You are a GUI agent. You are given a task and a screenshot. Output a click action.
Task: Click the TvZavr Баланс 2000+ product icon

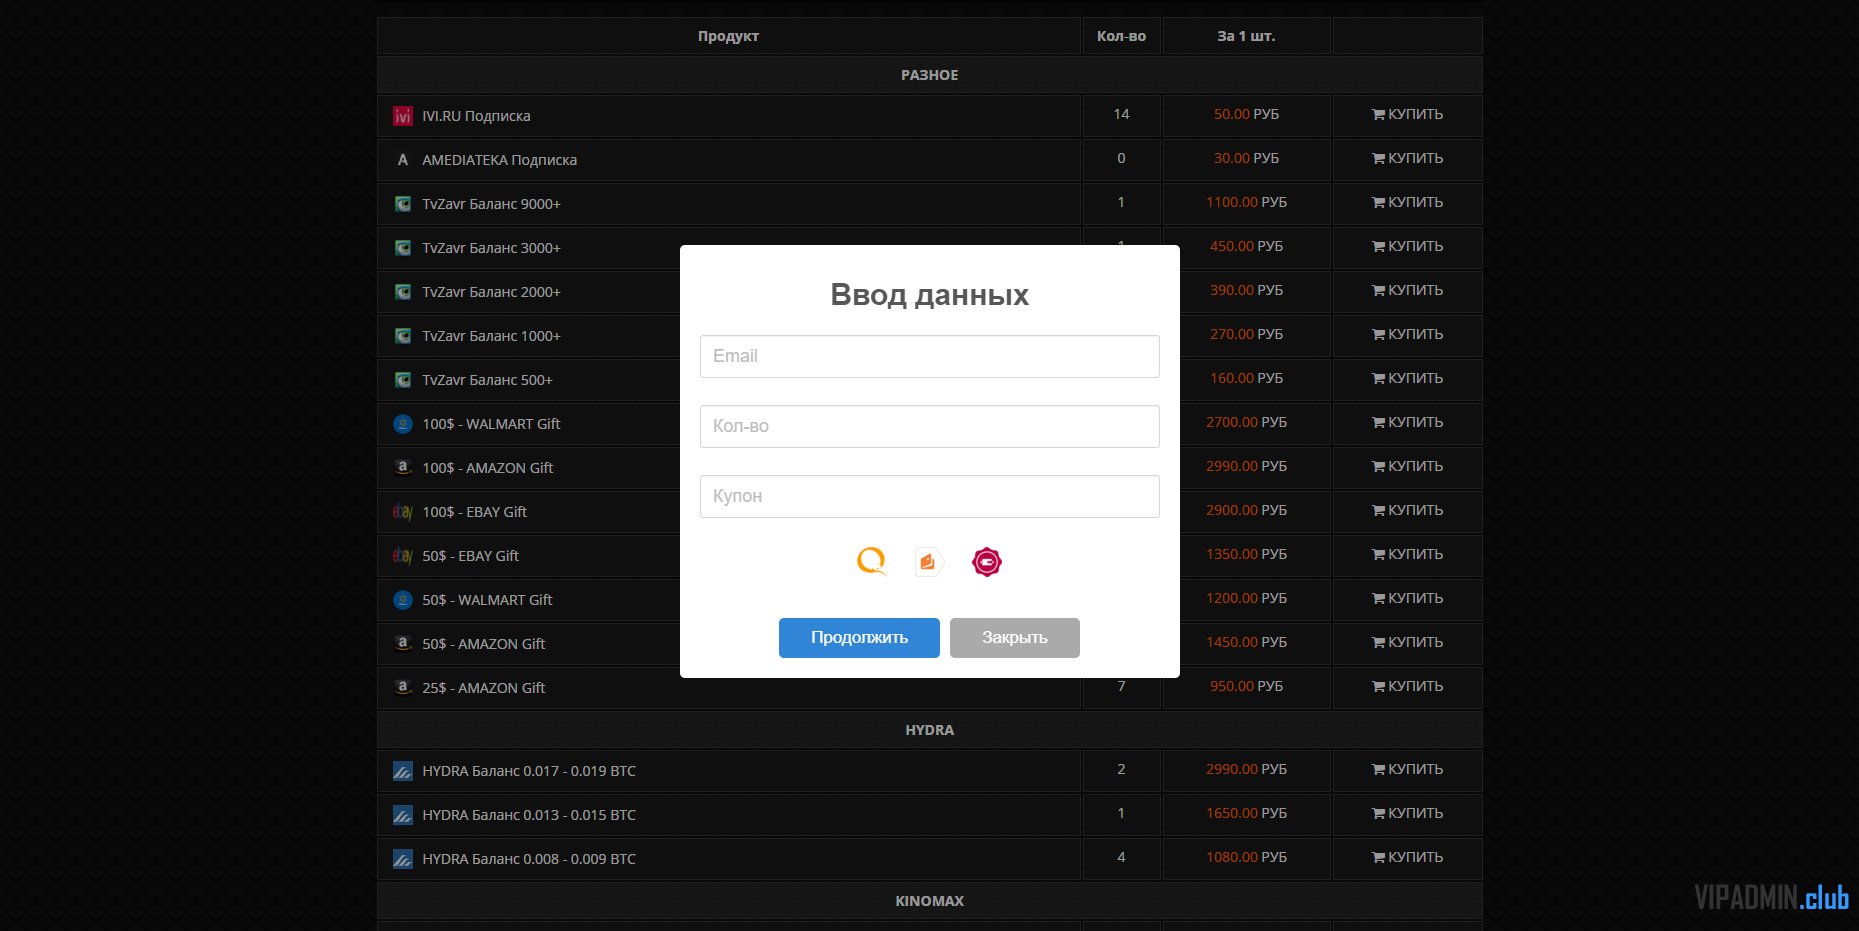[x=403, y=292]
